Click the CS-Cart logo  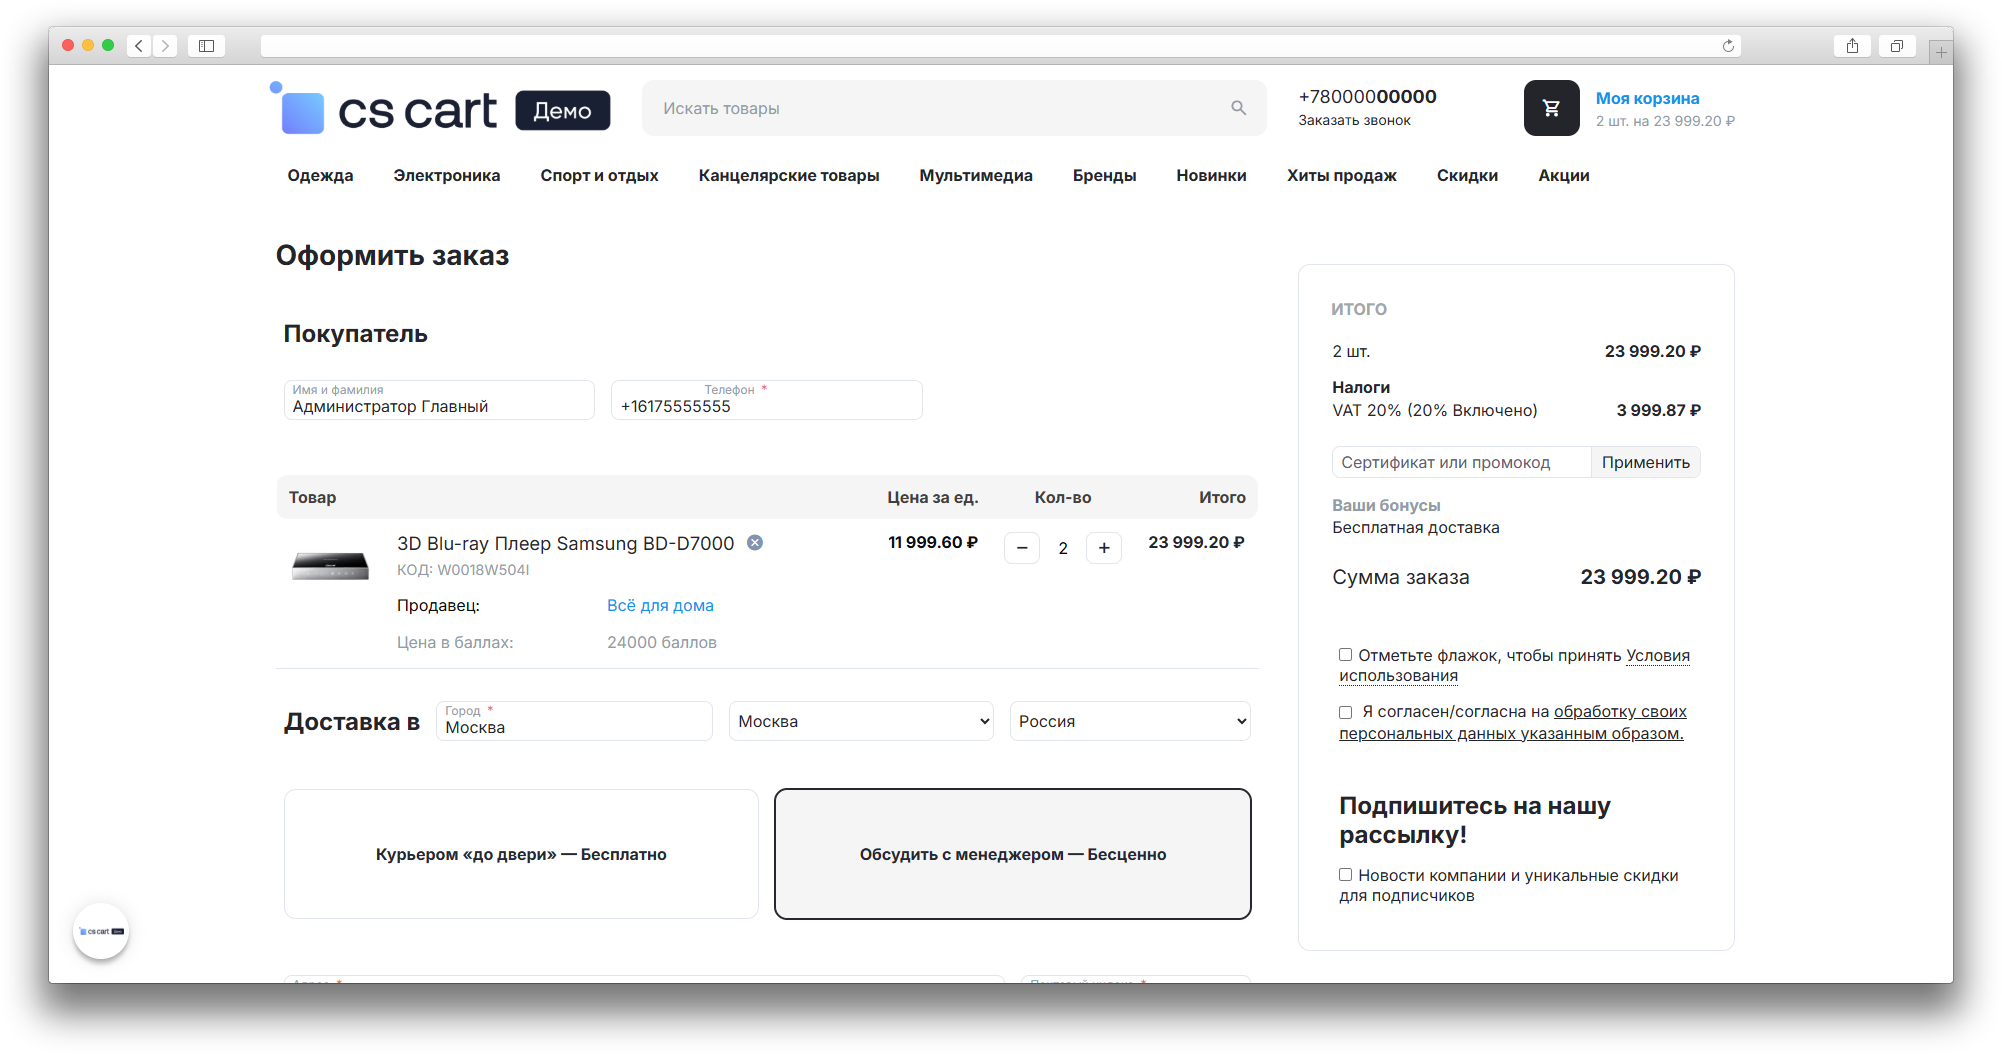(x=389, y=110)
